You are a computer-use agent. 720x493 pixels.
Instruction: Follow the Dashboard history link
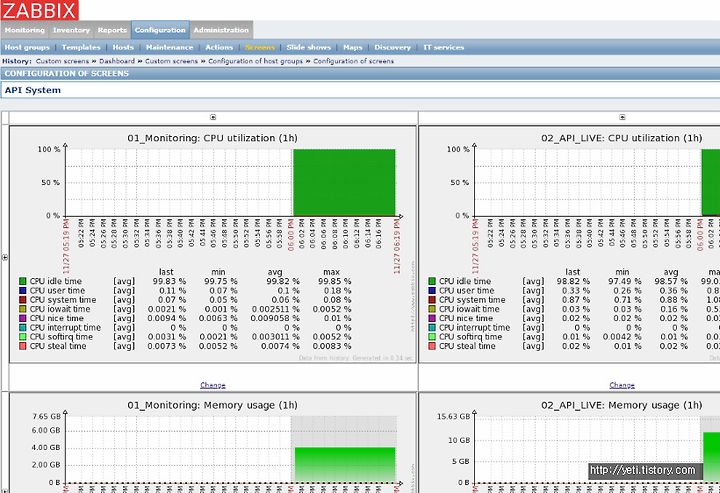coord(117,61)
